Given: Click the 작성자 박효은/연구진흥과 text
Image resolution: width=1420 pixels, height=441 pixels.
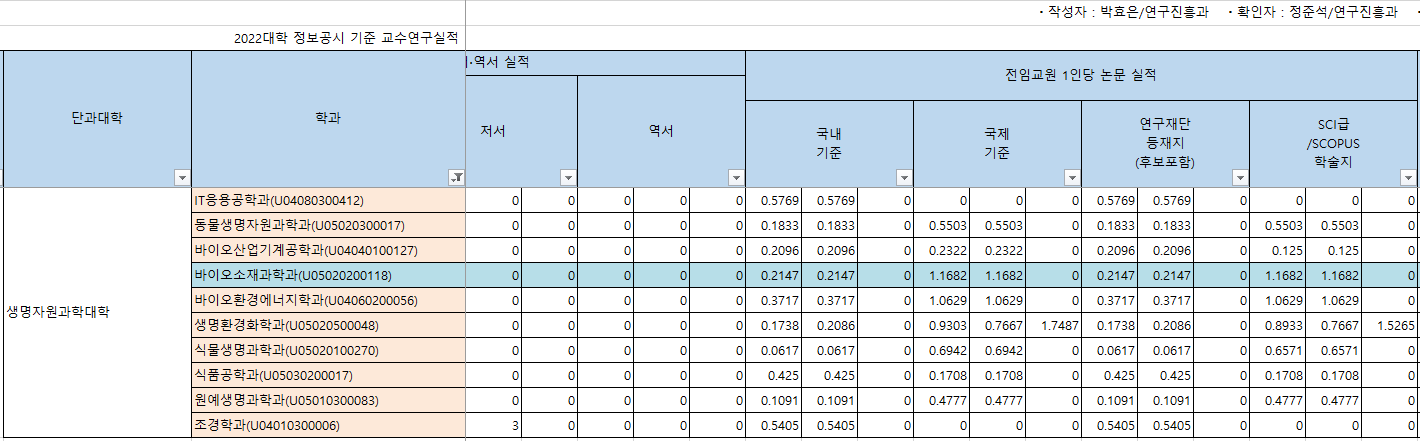Looking at the screenshot, I should pyautogui.click(x=1125, y=12).
